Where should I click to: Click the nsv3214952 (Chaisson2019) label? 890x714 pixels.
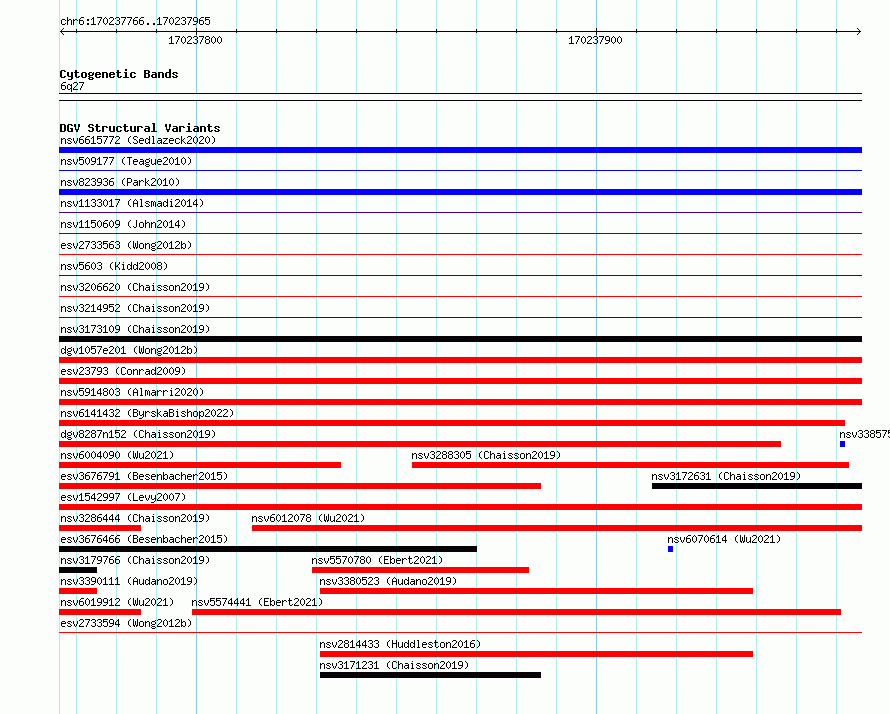coord(135,308)
